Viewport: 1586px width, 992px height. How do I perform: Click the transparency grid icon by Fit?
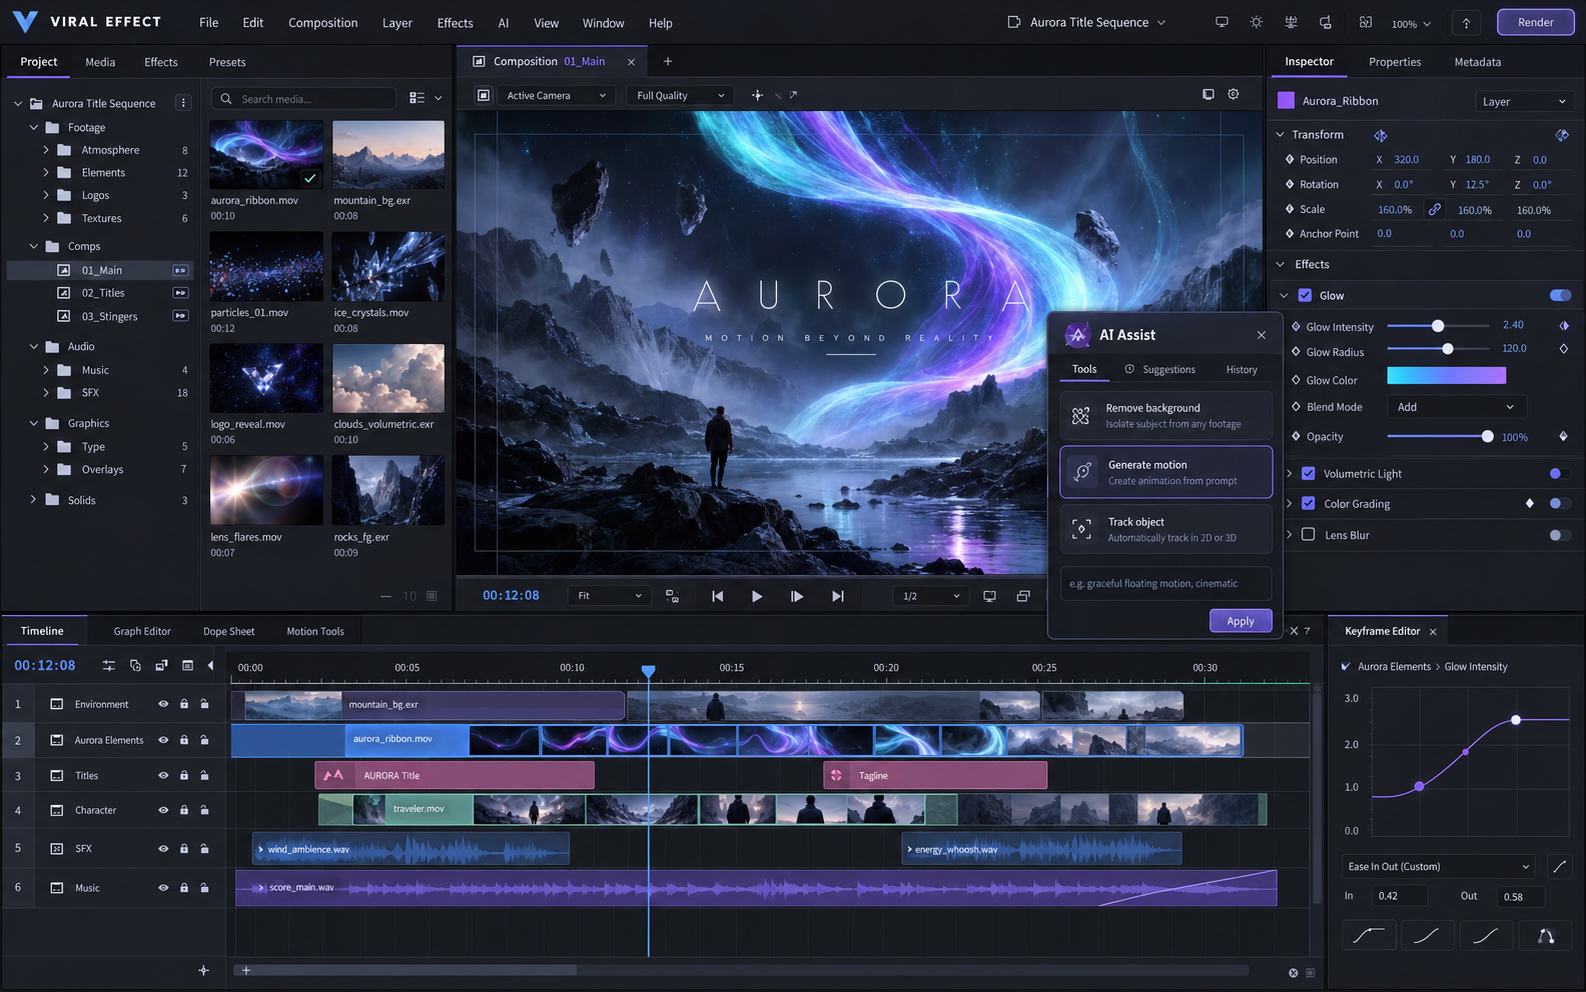tap(672, 596)
